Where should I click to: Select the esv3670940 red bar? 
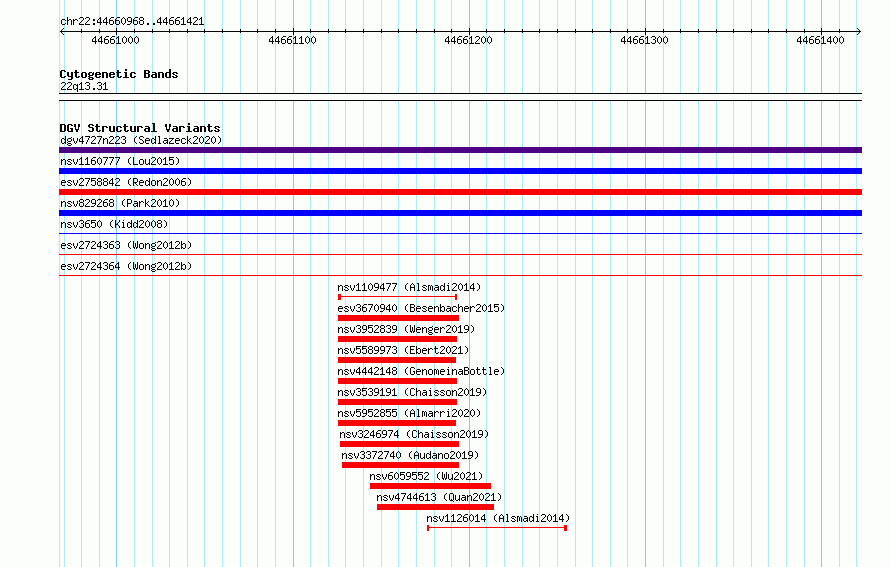[x=398, y=318]
